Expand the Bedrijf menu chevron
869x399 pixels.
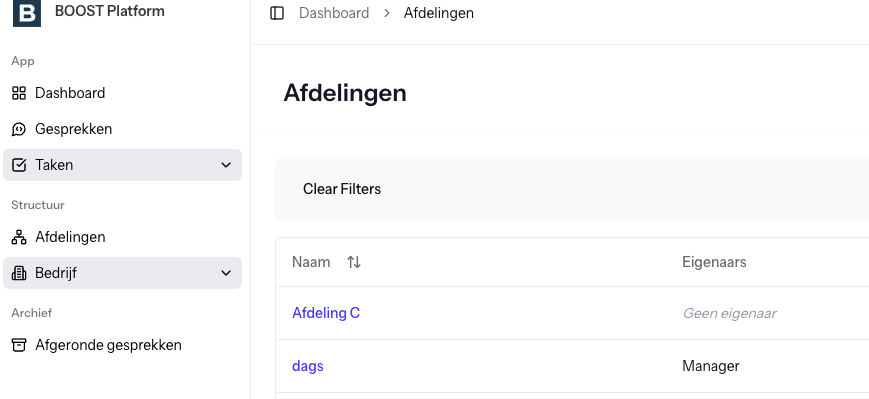point(226,273)
